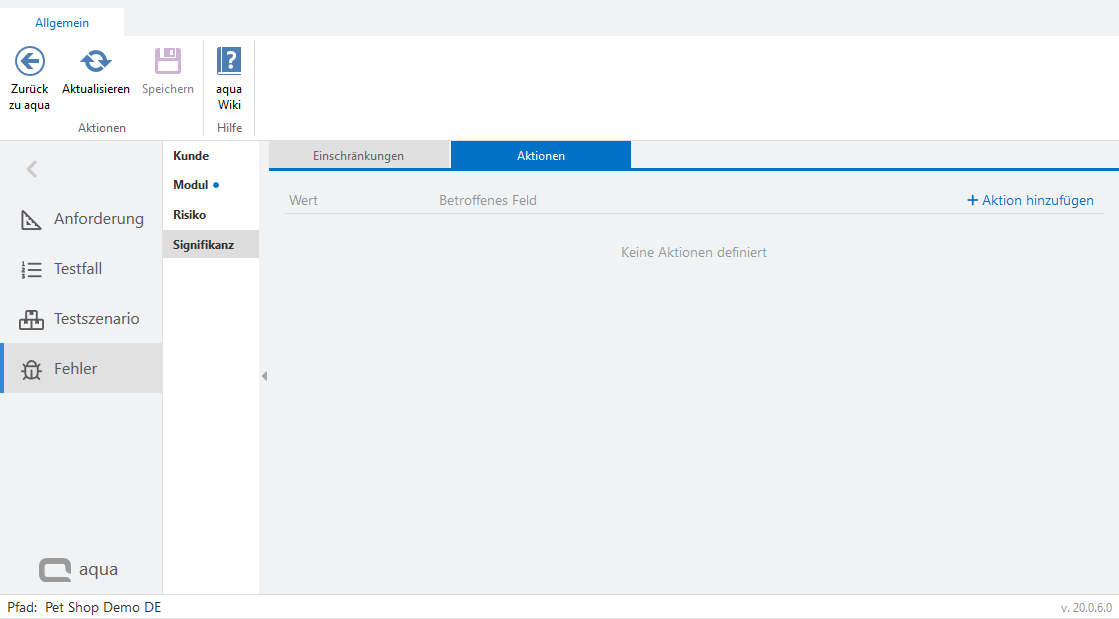The height and width of the screenshot is (619, 1119).
Task: Click the Betroffenes Feld column header
Action: click(x=487, y=200)
